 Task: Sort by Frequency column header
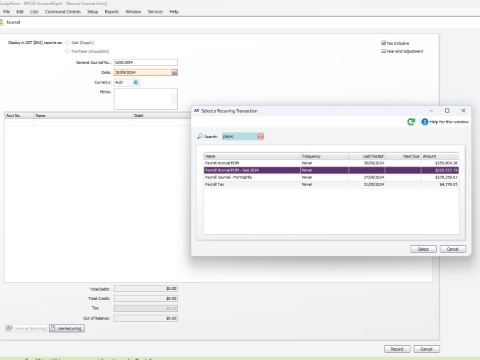(x=324, y=156)
